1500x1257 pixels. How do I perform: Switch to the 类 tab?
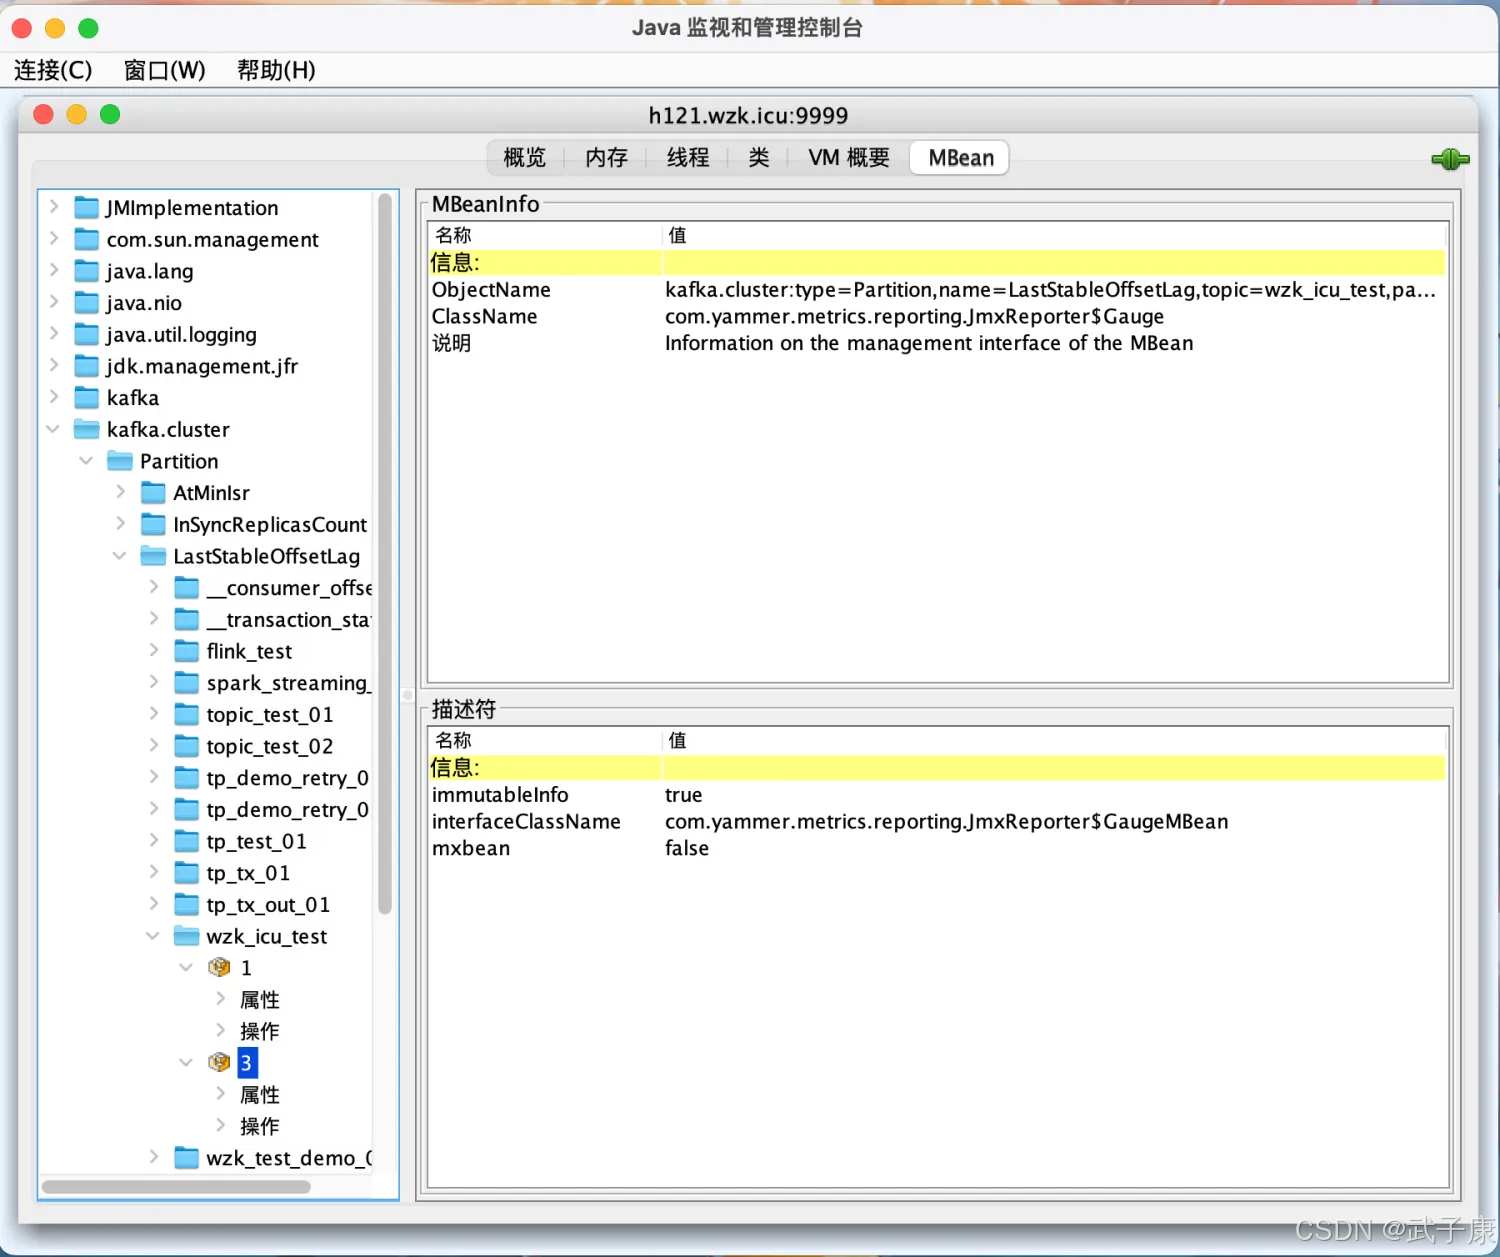pyautogui.click(x=759, y=158)
